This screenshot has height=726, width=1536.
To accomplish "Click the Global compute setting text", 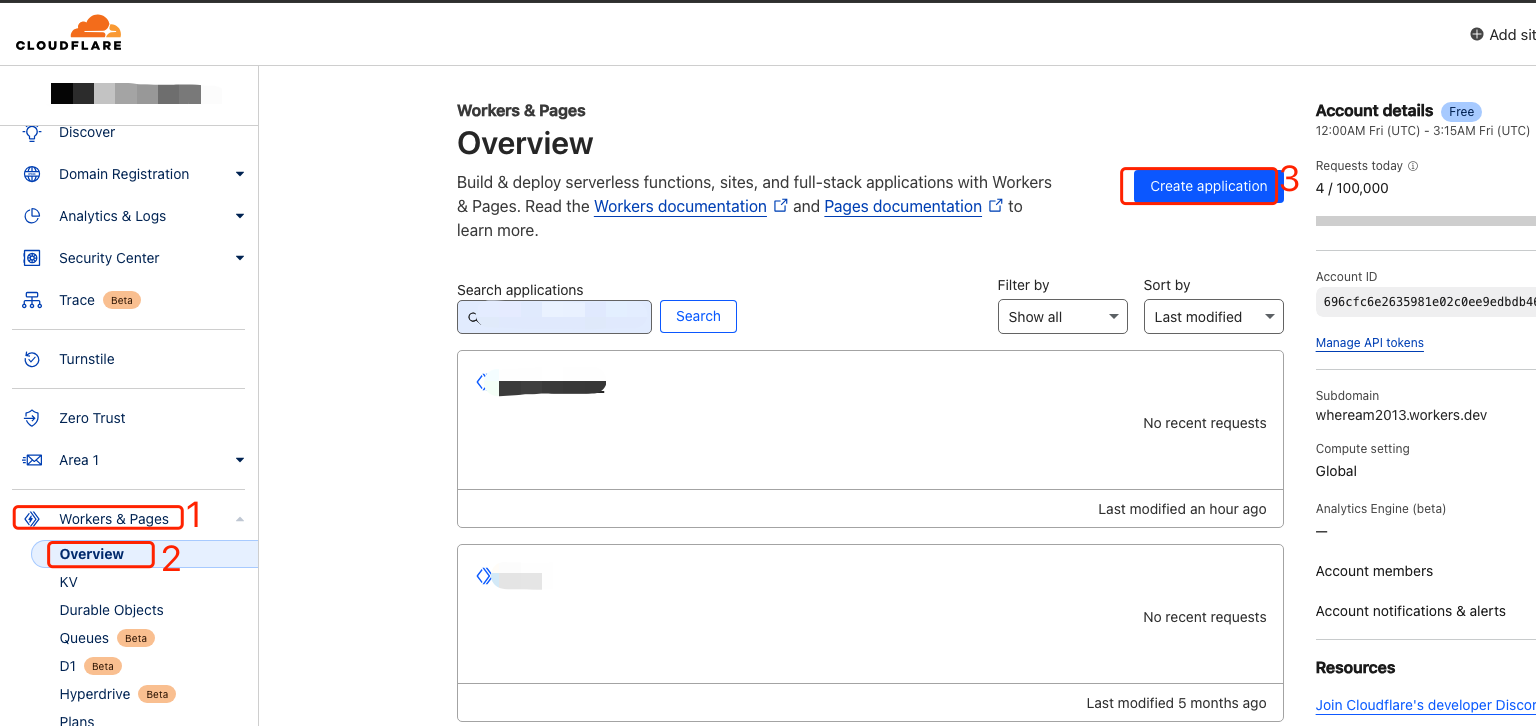I will [1336, 471].
